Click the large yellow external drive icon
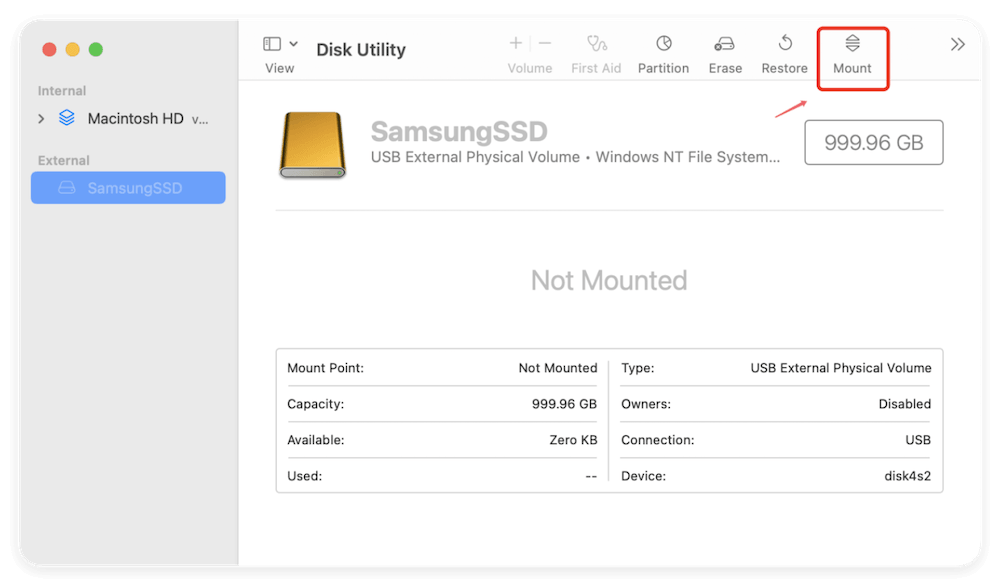 (x=312, y=145)
